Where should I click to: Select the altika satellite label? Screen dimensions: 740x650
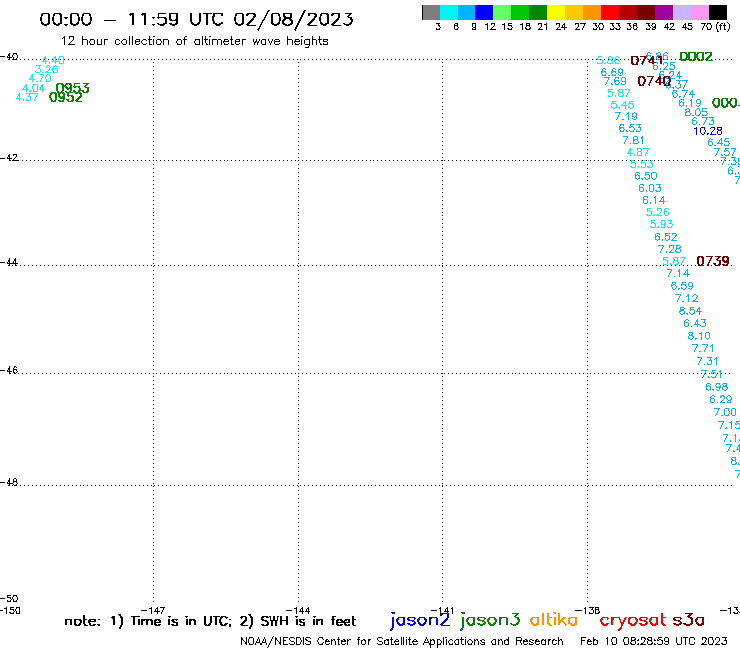point(554,620)
